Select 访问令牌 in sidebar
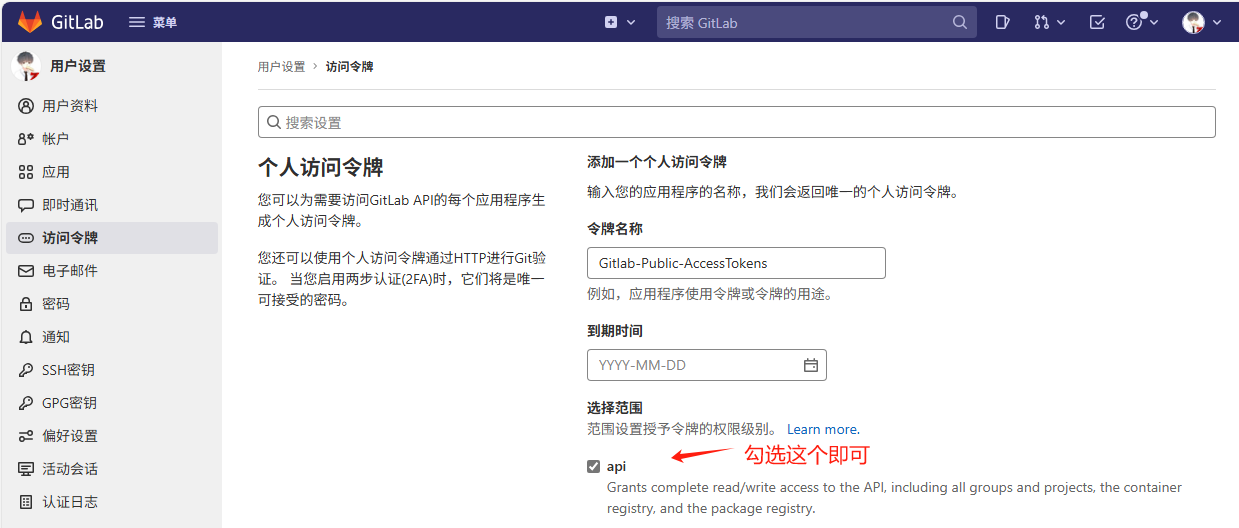 tap(112, 238)
